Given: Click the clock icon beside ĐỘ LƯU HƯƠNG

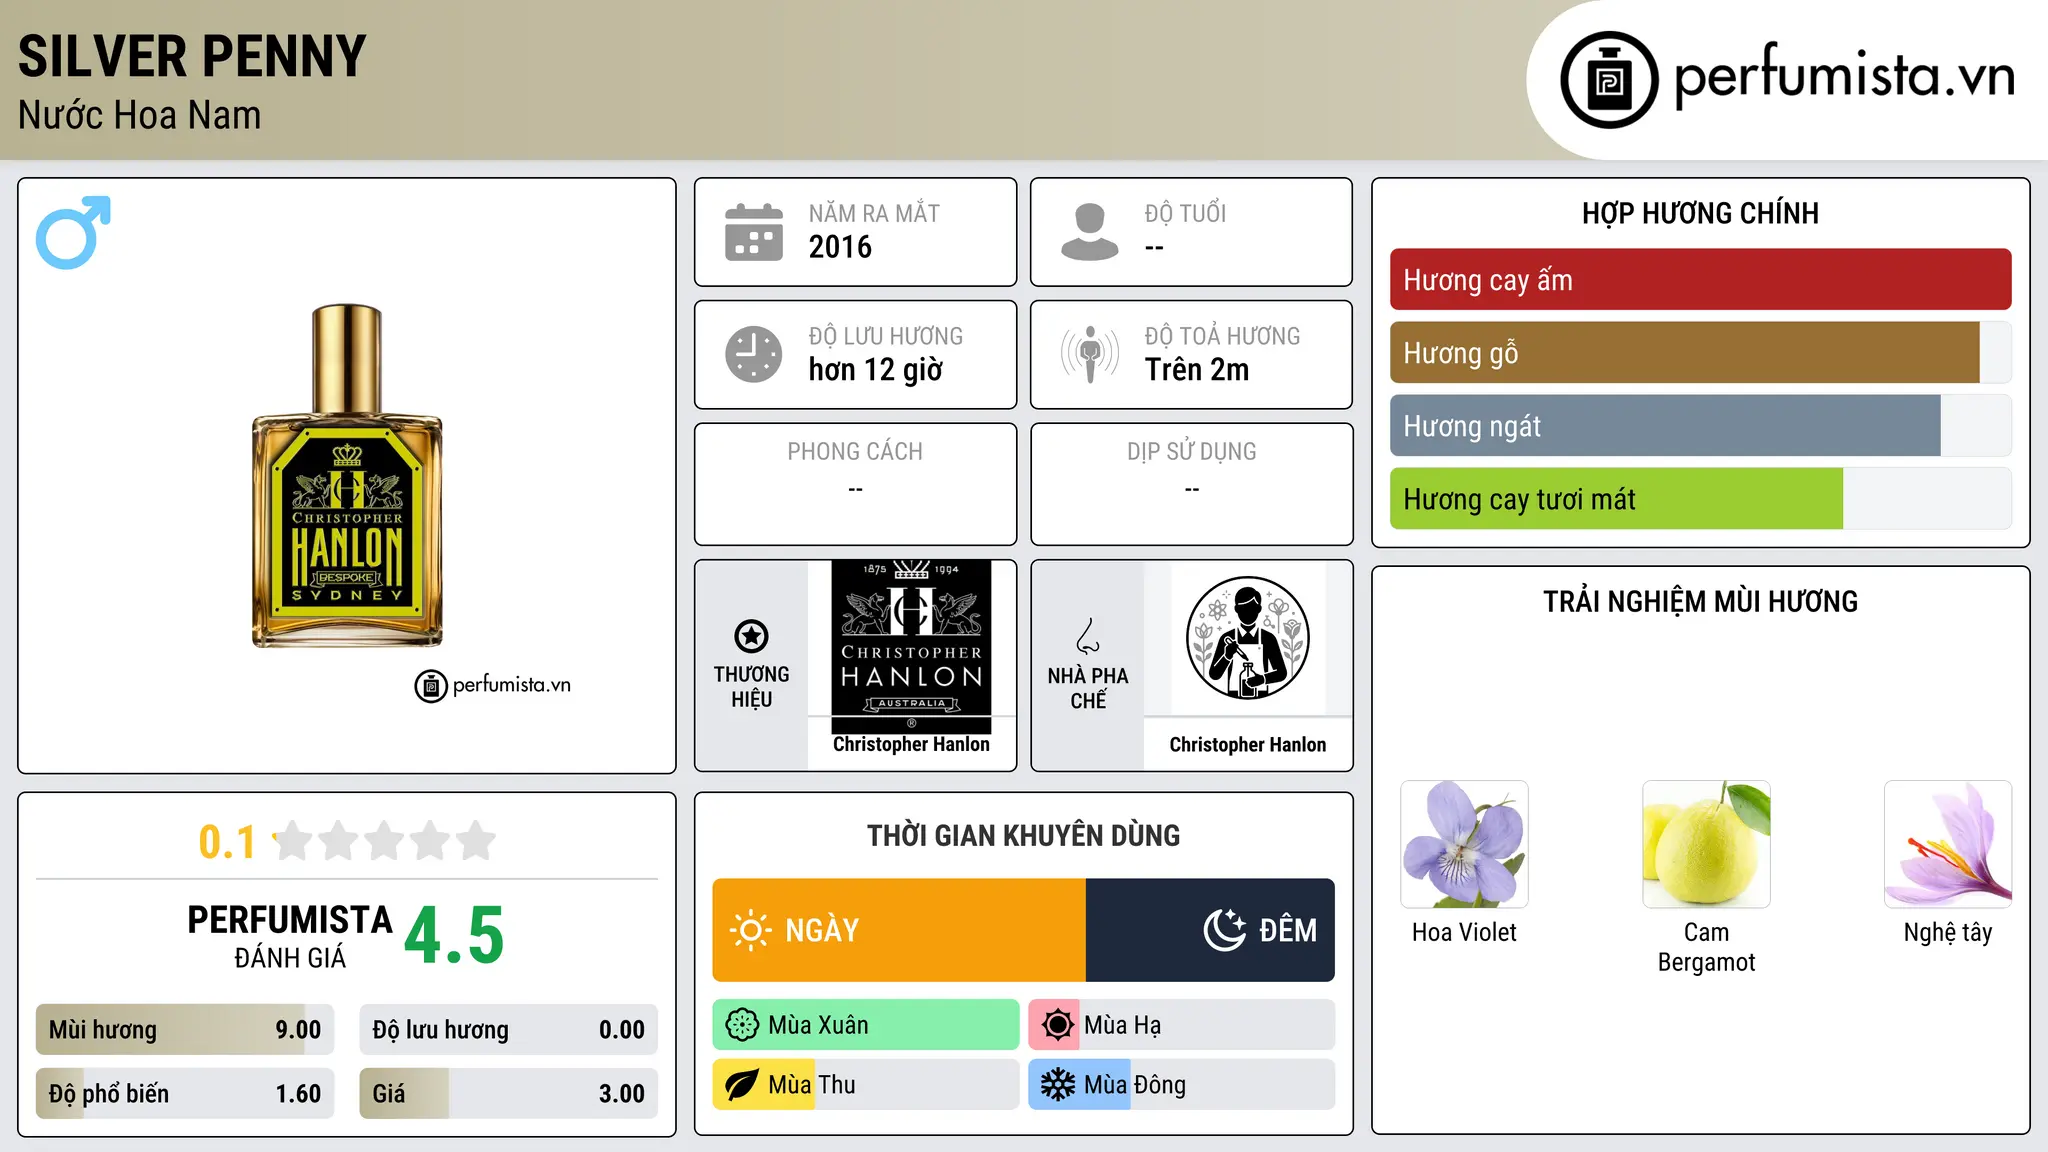Looking at the screenshot, I should 754,354.
